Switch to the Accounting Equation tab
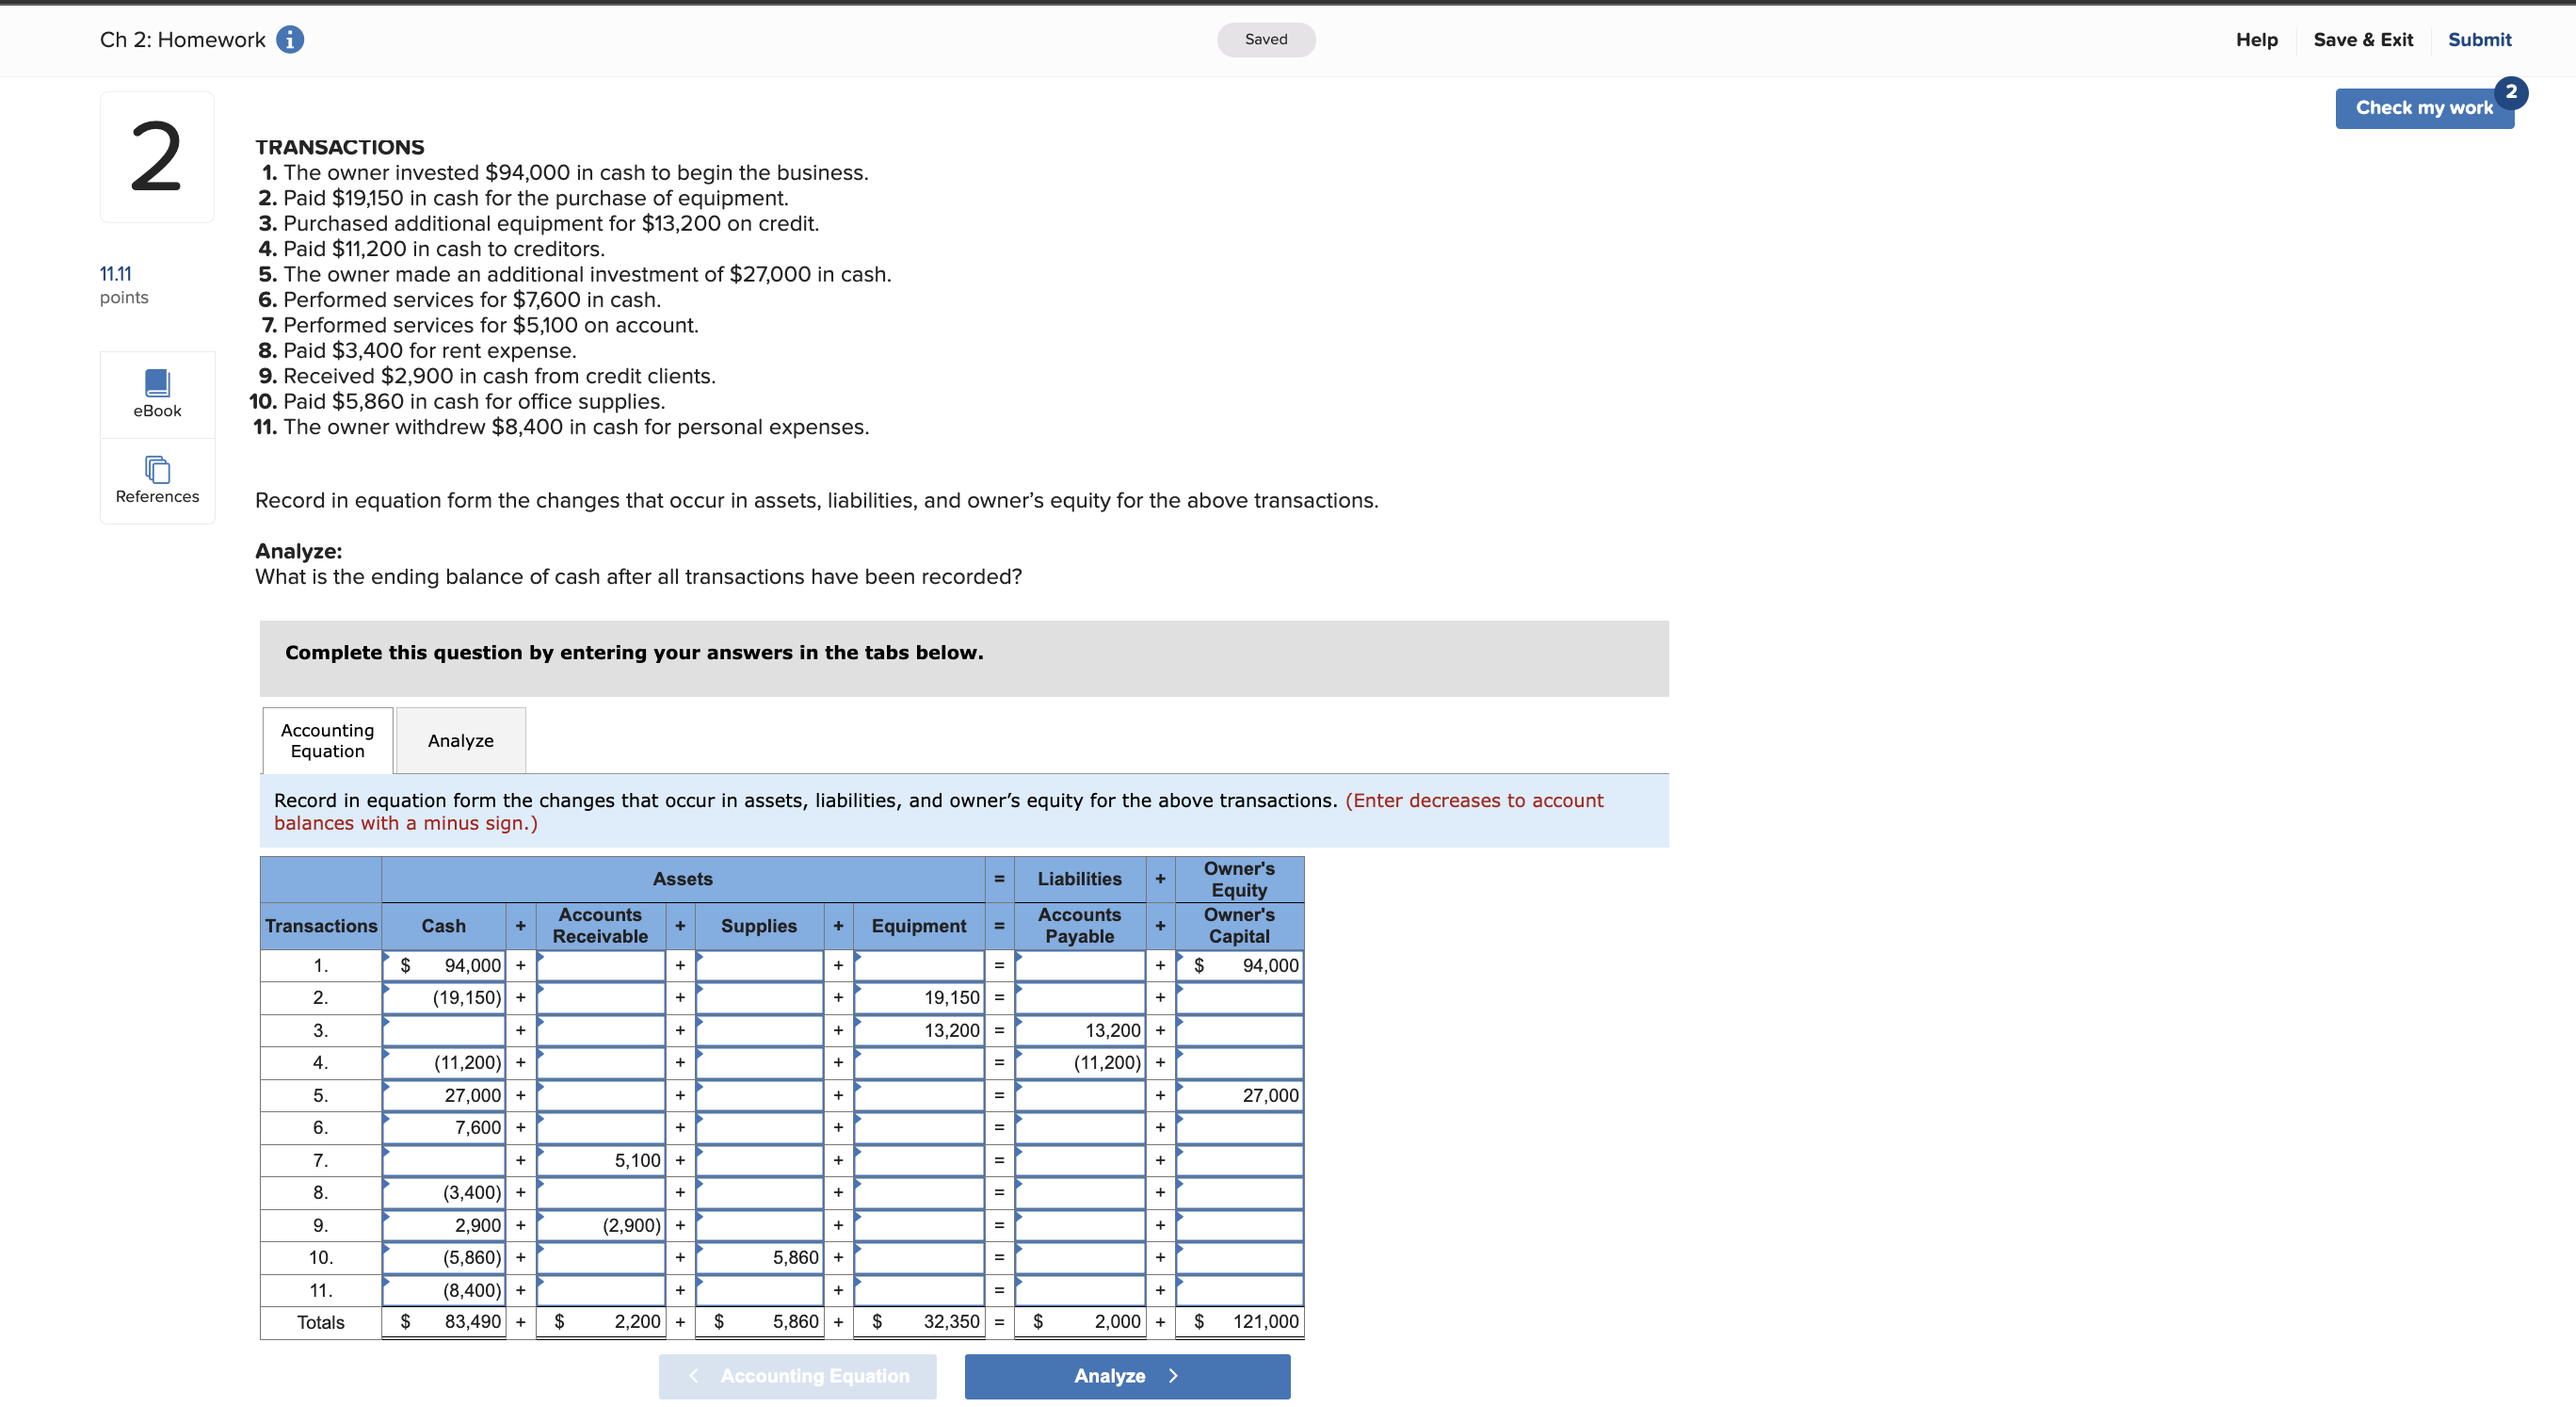Screen dimensions: 2576x1407 coord(326,740)
